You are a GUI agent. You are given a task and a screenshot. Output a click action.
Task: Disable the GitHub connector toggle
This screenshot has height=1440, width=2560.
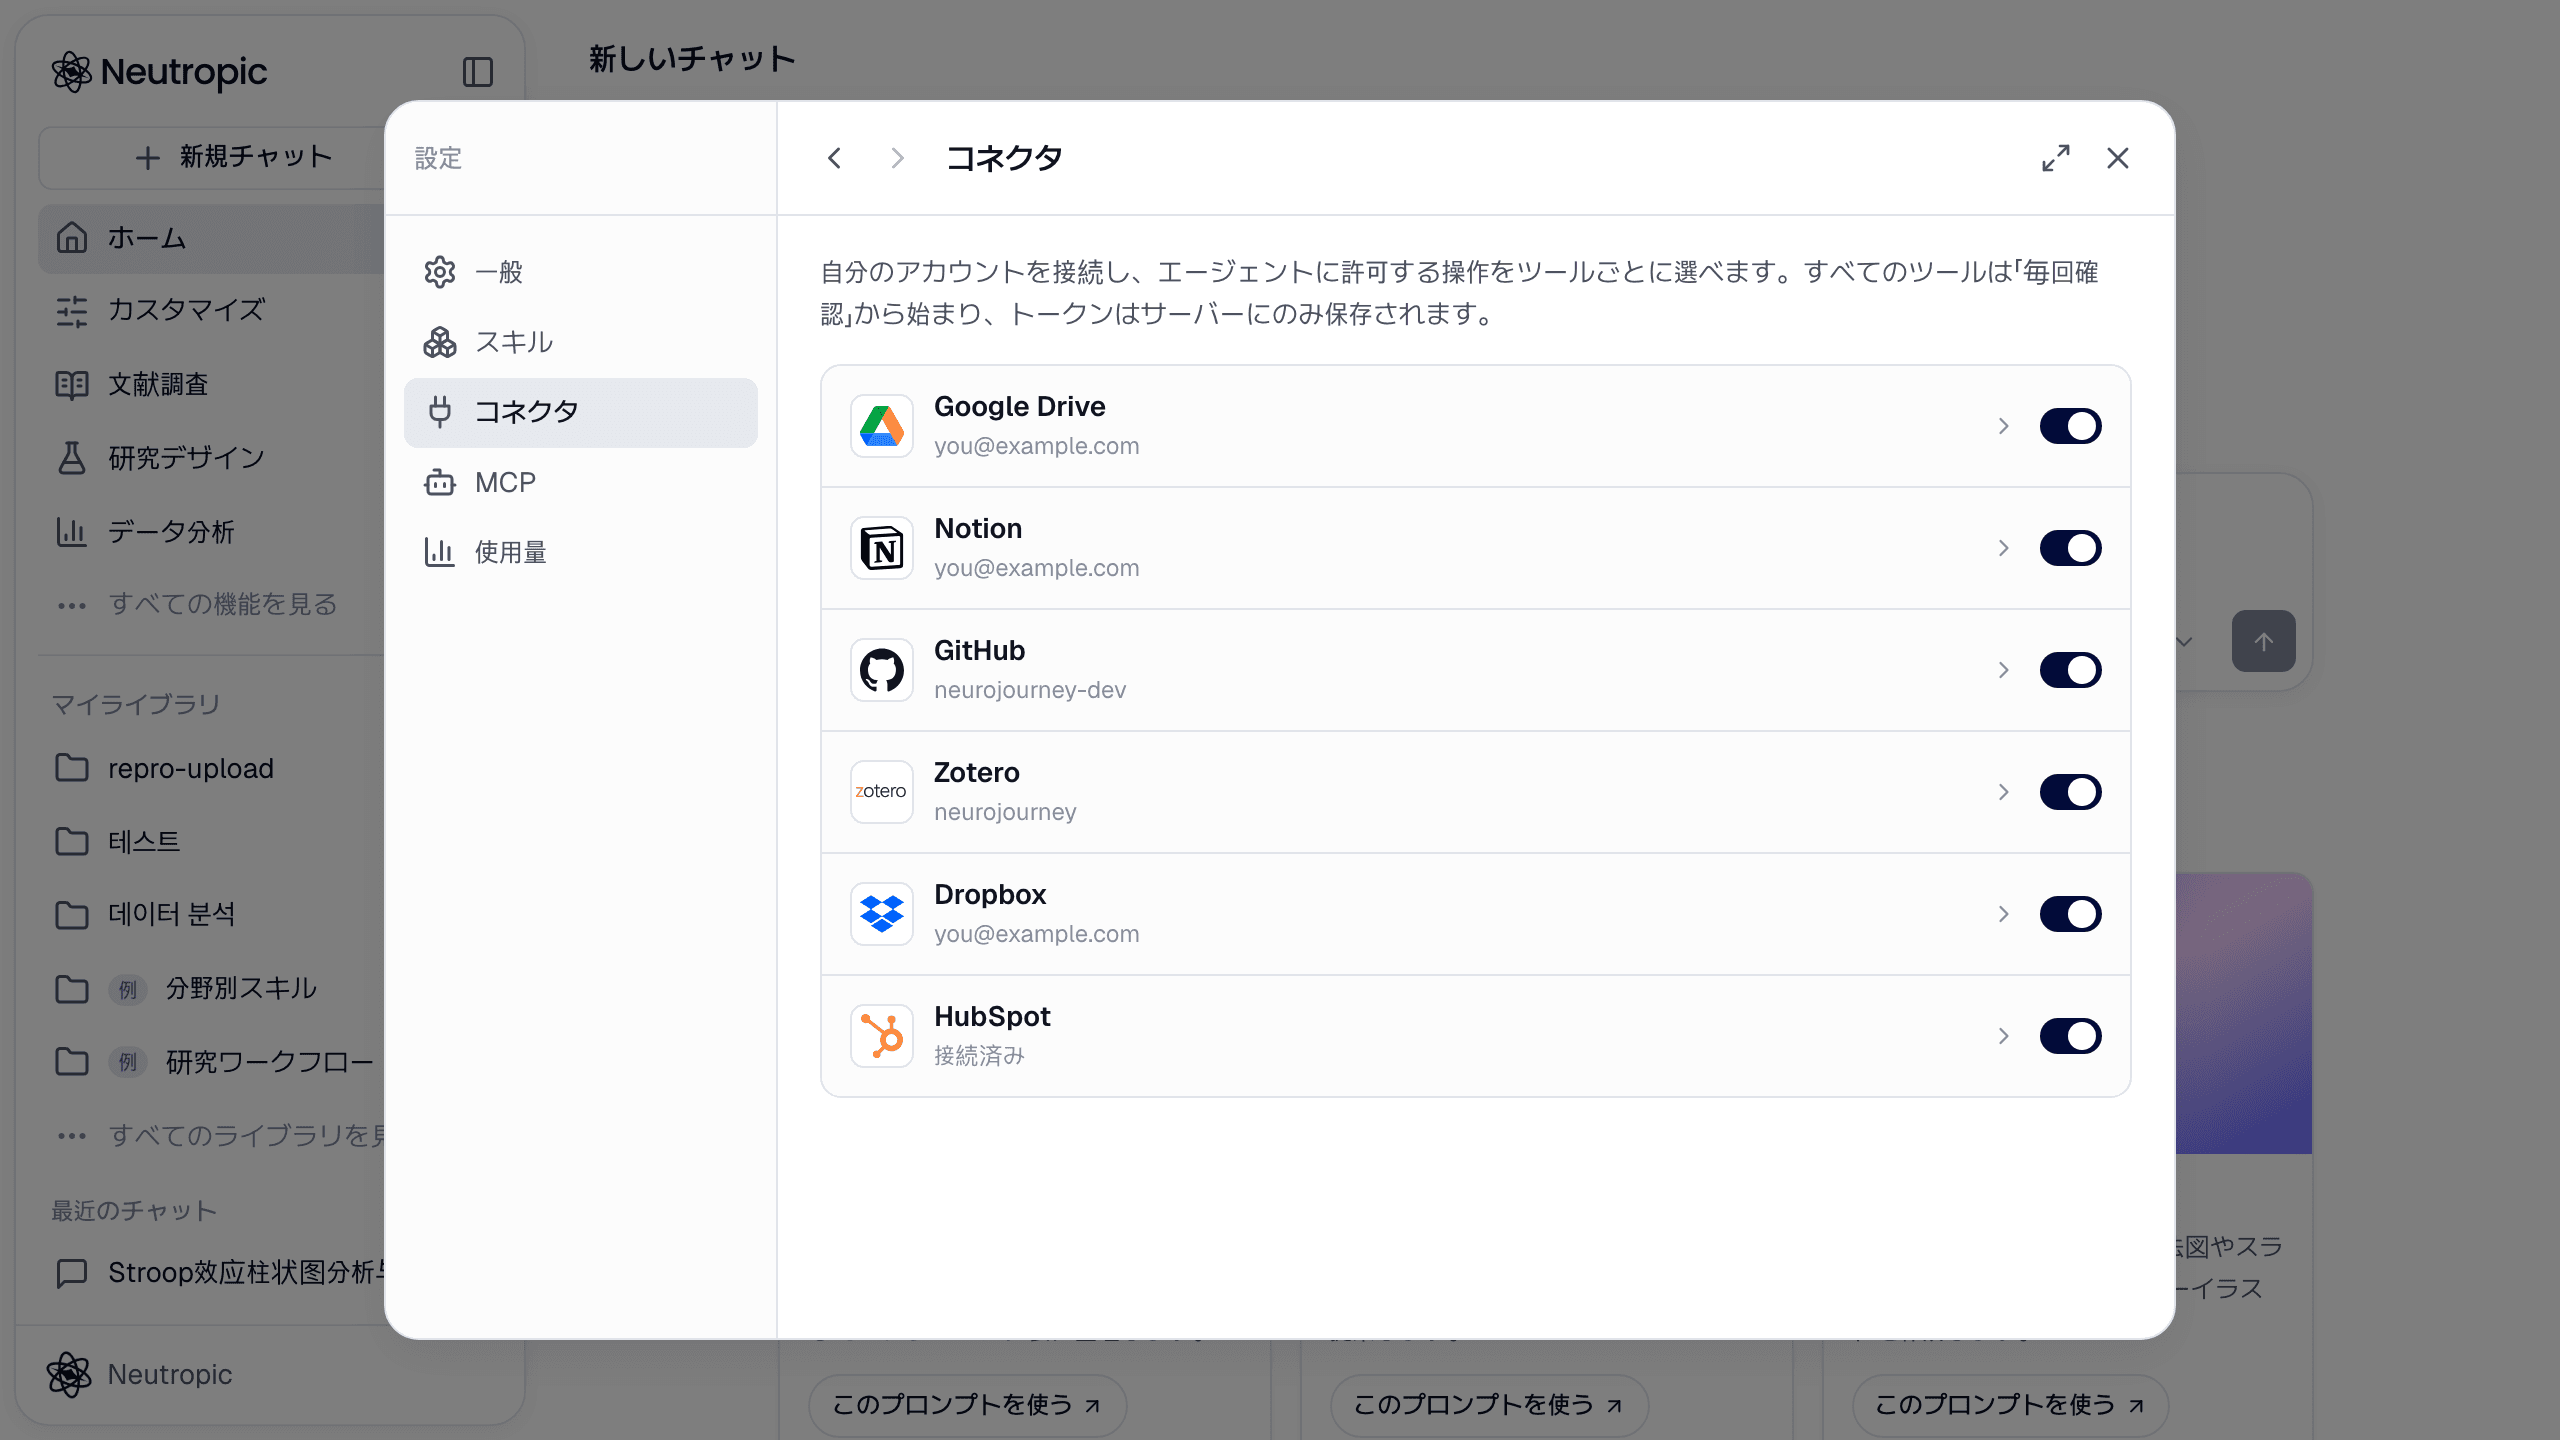point(2070,670)
